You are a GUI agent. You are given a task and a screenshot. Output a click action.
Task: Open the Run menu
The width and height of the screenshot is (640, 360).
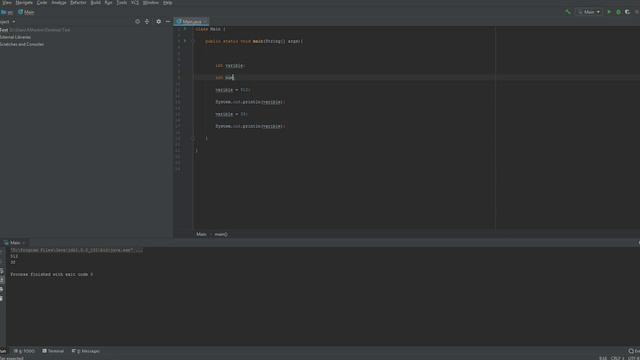(108, 2)
